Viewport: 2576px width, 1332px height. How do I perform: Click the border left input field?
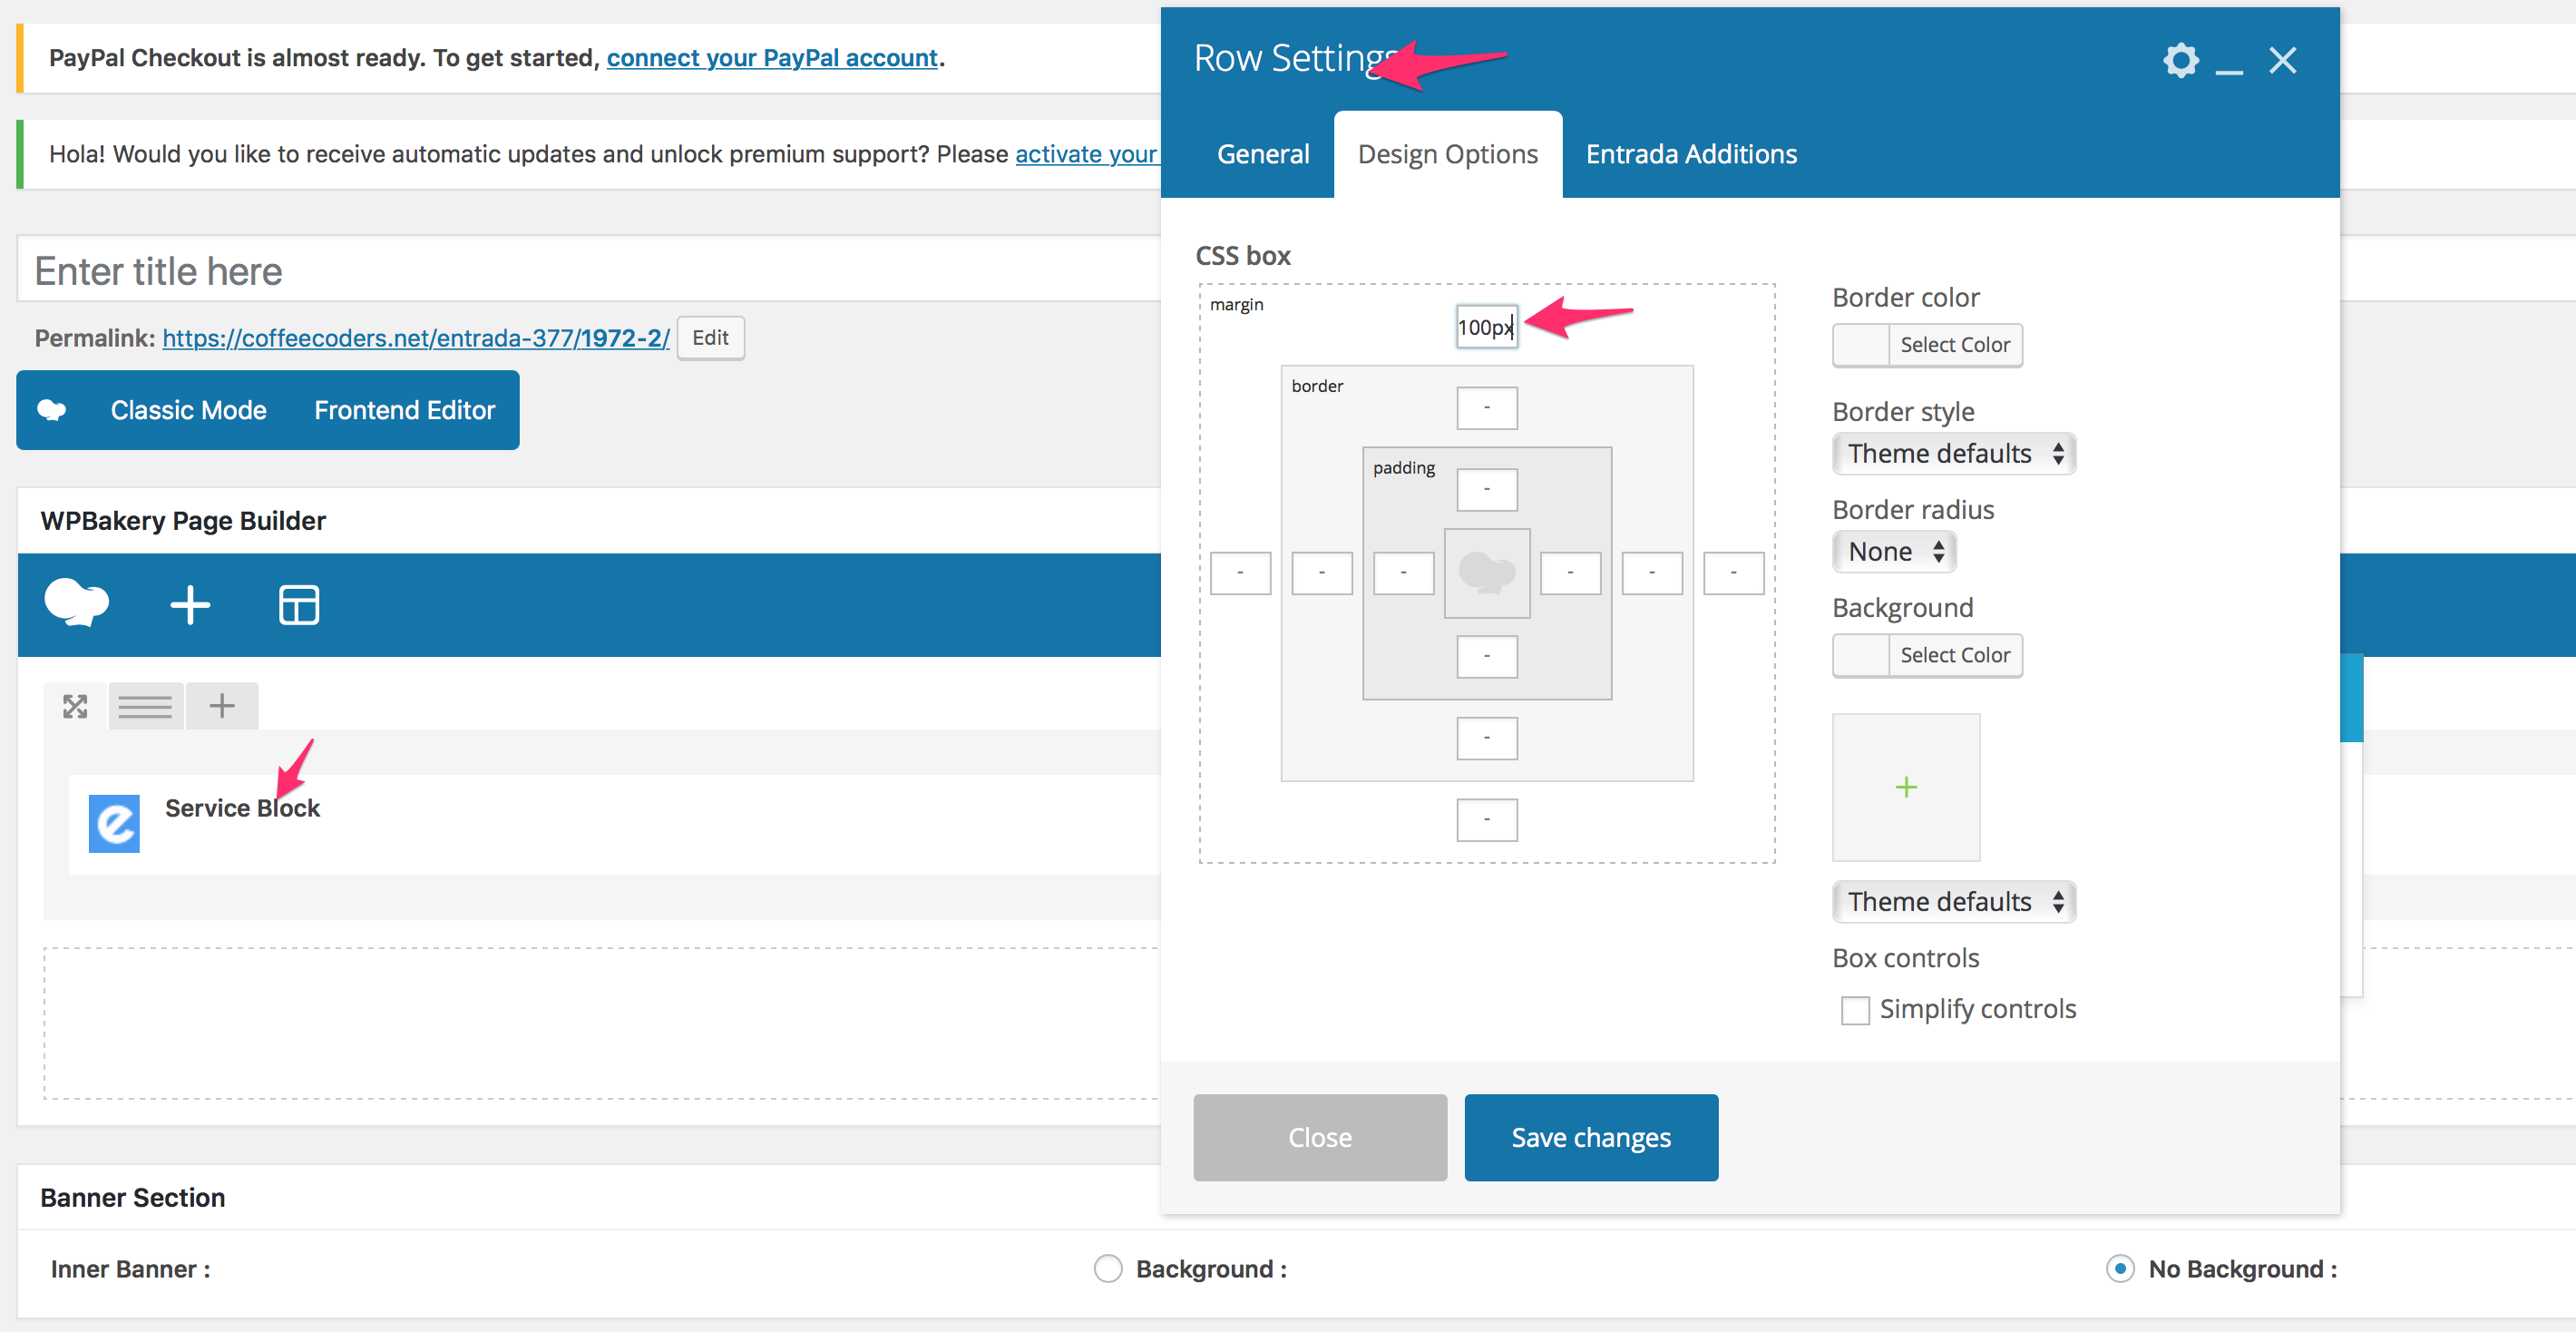point(1322,573)
